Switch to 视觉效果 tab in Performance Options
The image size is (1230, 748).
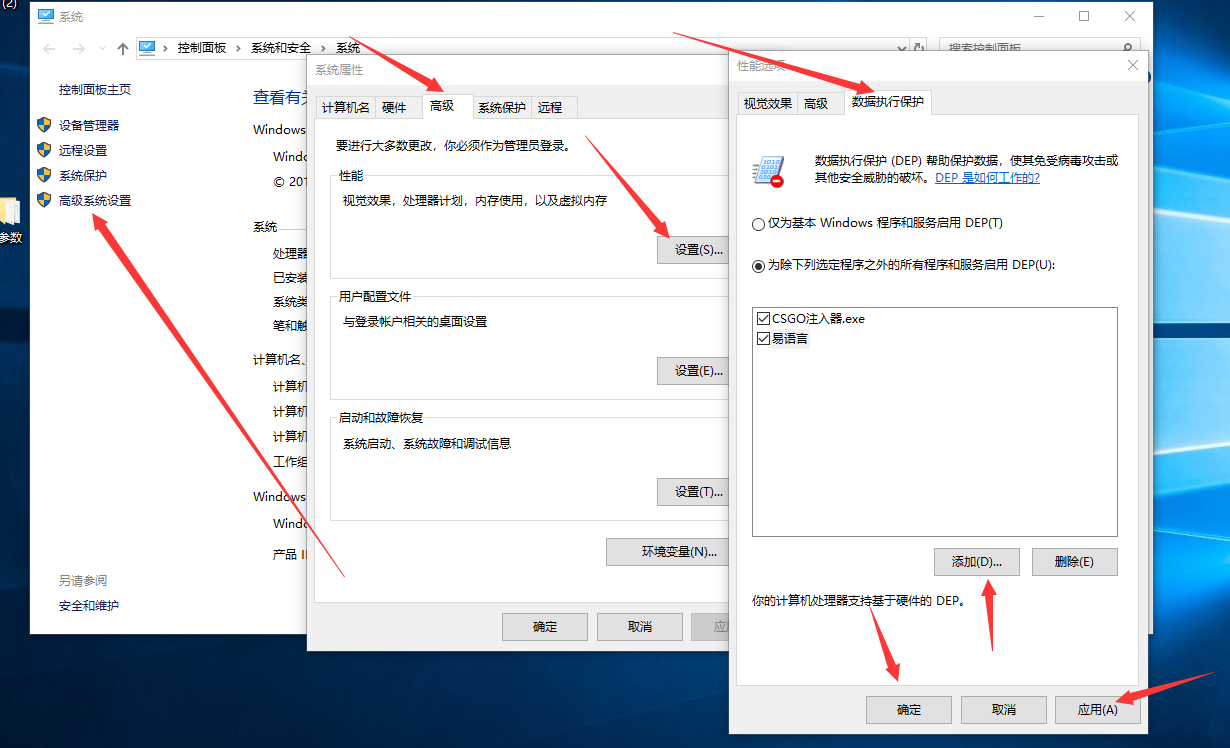(x=767, y=103)
